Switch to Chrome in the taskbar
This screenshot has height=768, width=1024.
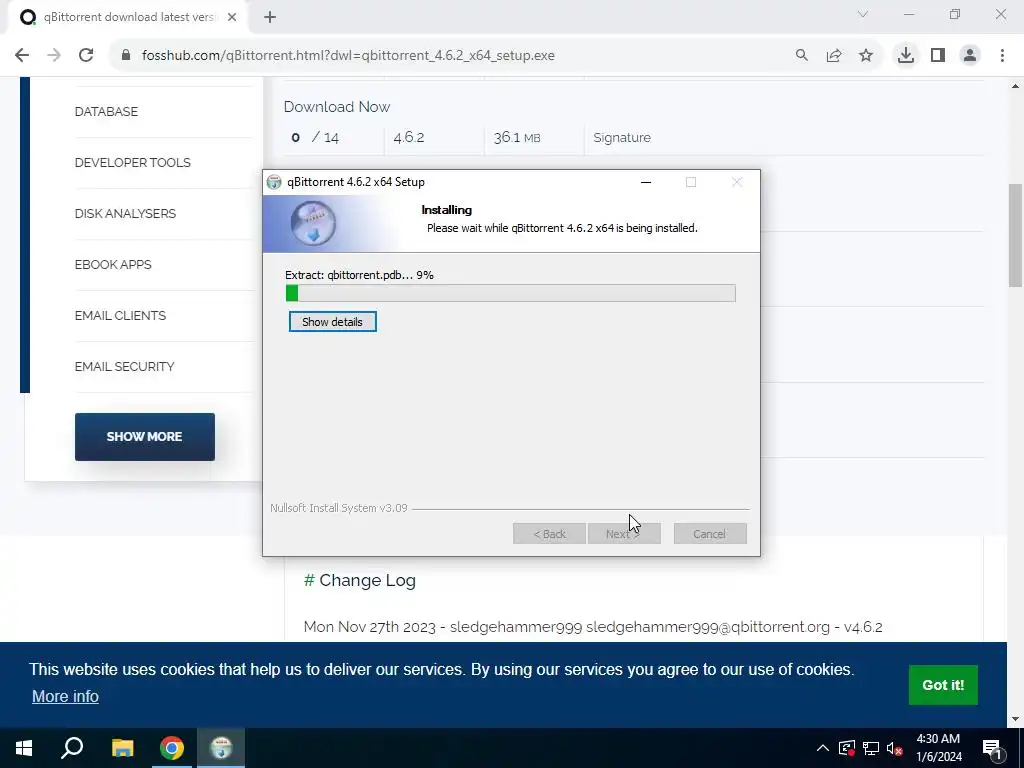click(172, 748)
